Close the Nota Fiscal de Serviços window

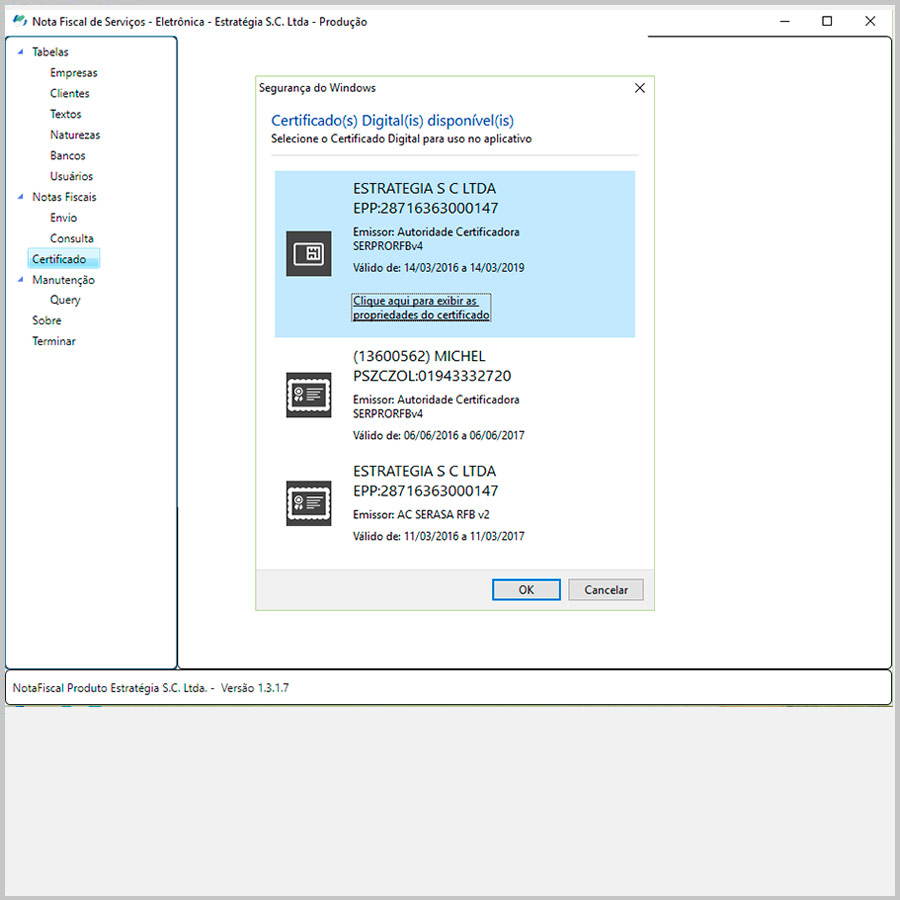(x=870, y=21)
